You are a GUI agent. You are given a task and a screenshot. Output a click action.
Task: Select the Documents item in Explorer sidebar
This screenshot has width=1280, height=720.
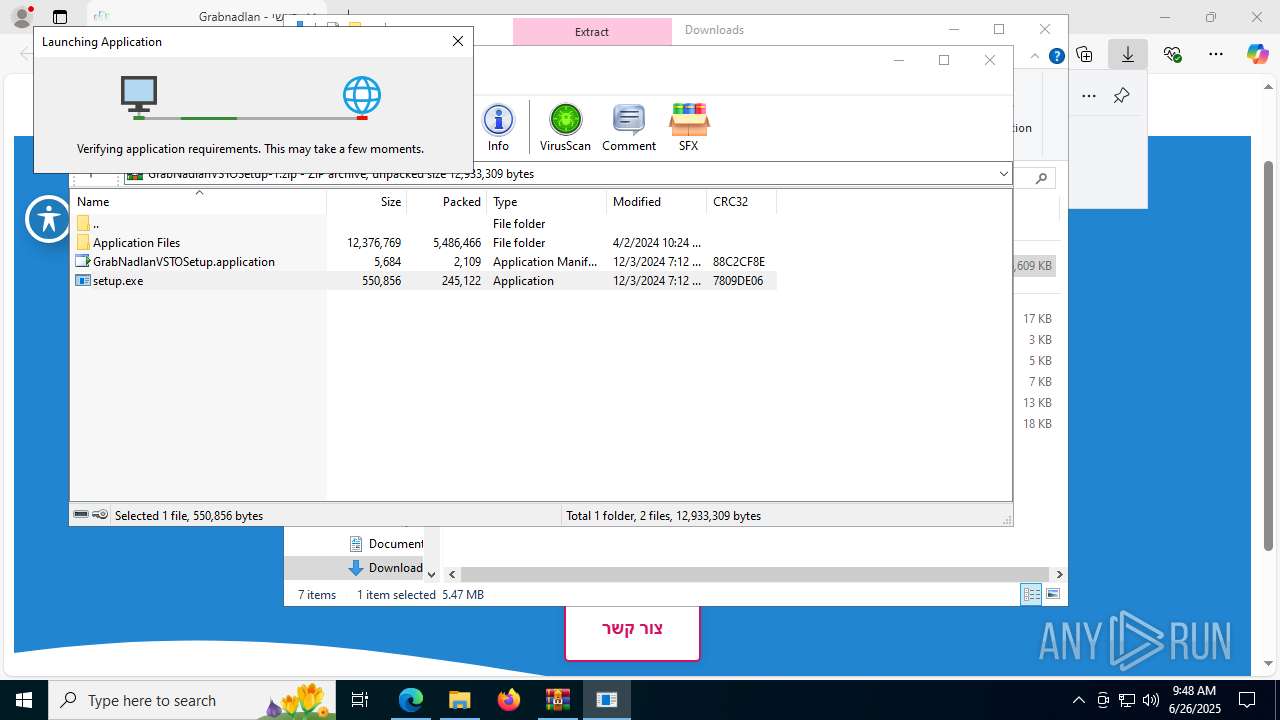tap(386, 544)
